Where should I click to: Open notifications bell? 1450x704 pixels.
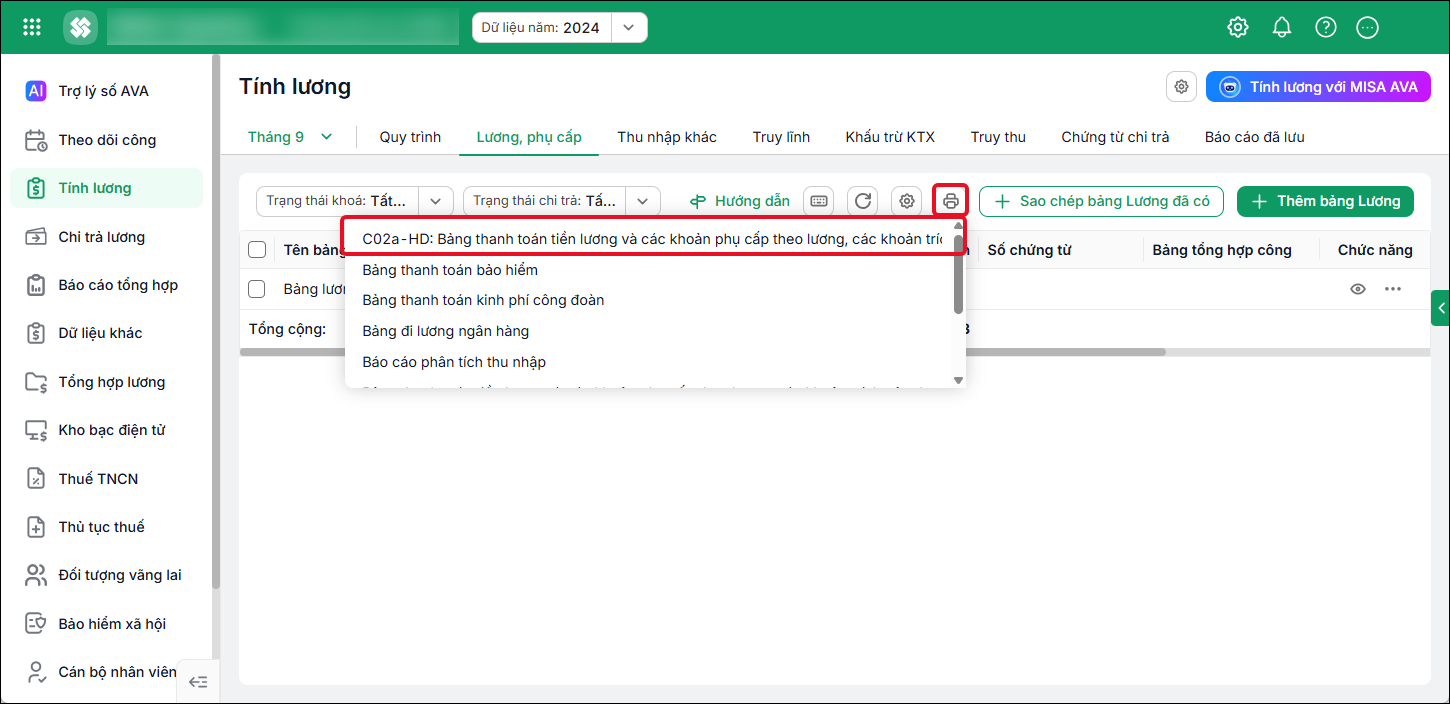[x=1282, y=27]
